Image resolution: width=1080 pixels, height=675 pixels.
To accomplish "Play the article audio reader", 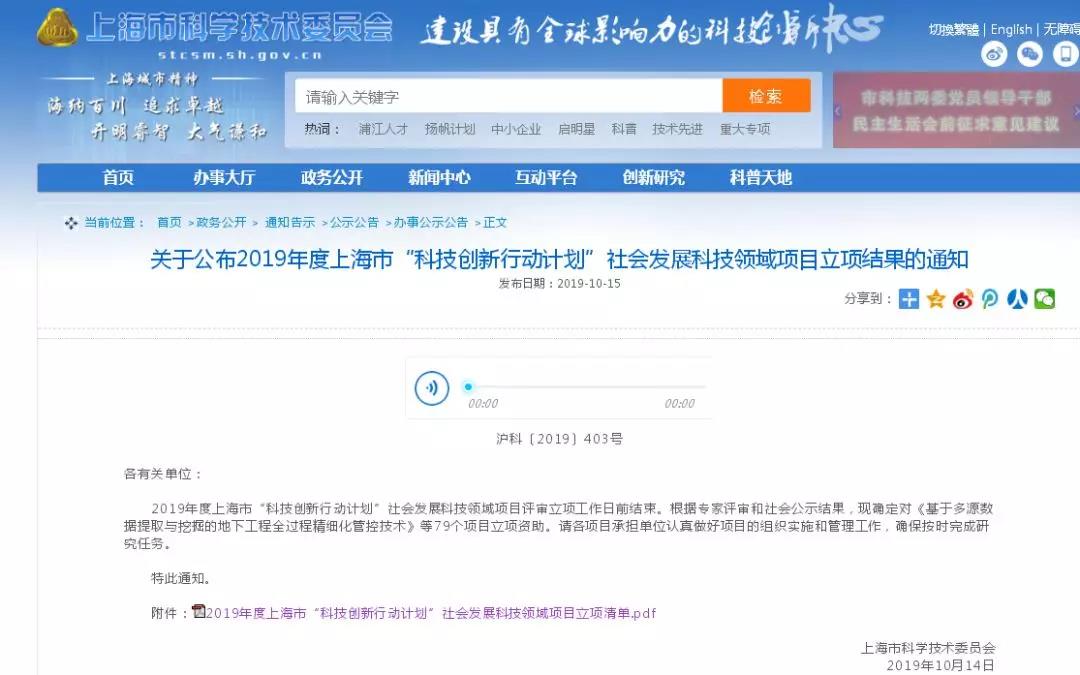I will tap(432, 387).
